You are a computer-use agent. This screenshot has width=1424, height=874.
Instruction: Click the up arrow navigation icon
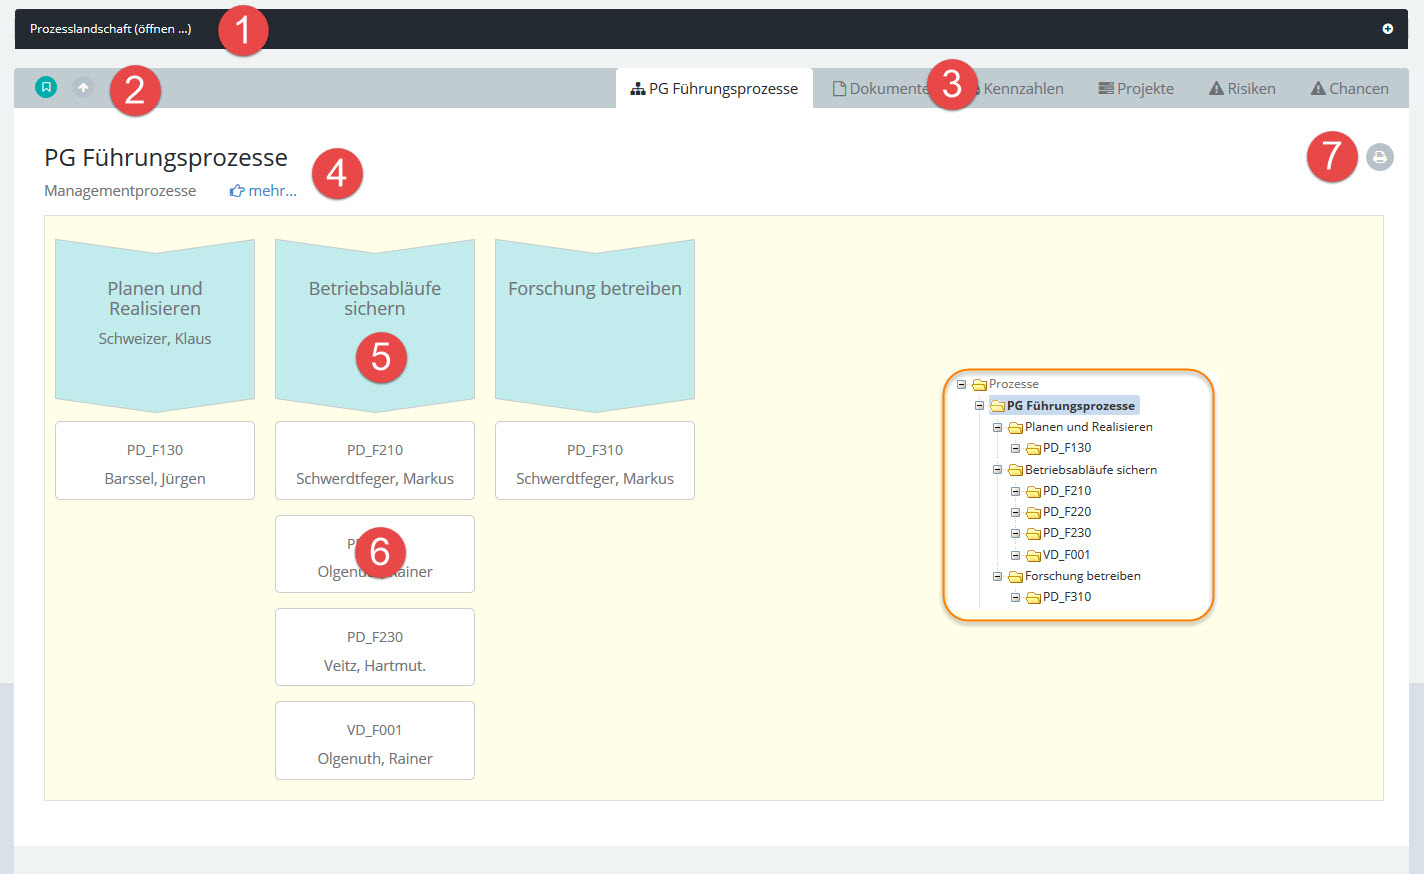pyautogui.click(x=83, y=88)
